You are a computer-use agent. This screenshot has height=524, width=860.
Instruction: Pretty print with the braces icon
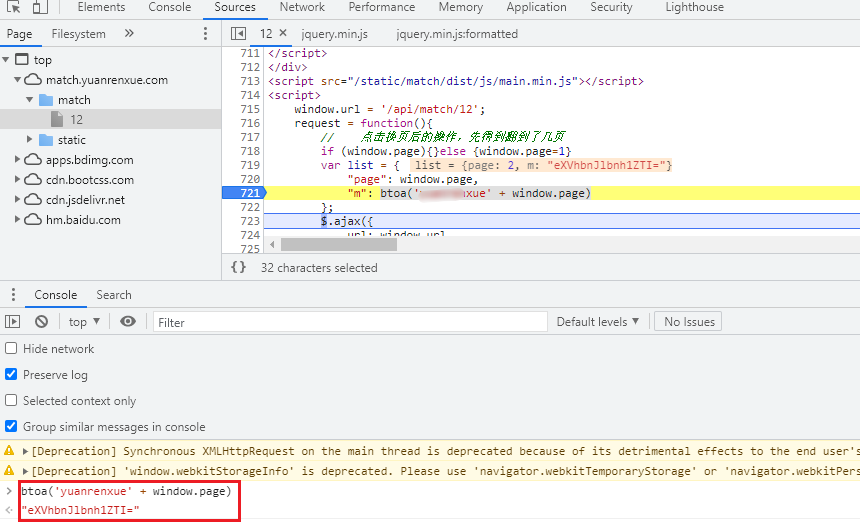tap(239, 267)
